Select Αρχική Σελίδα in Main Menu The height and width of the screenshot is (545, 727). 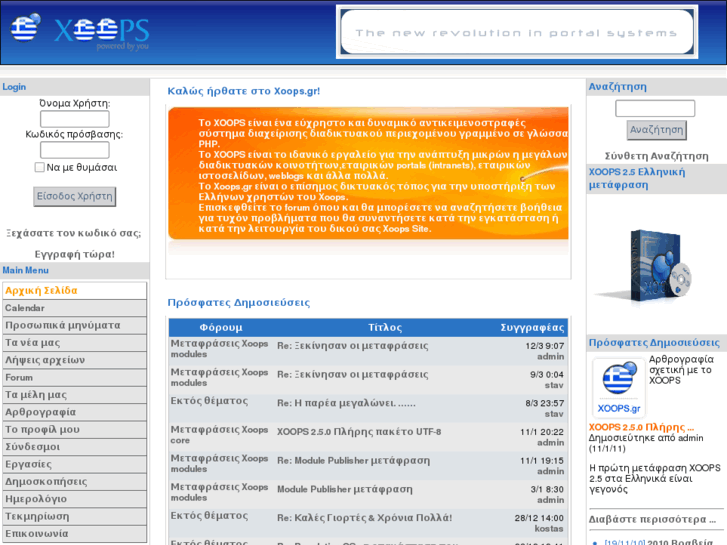pyautogui.click(x=74, y=290)
